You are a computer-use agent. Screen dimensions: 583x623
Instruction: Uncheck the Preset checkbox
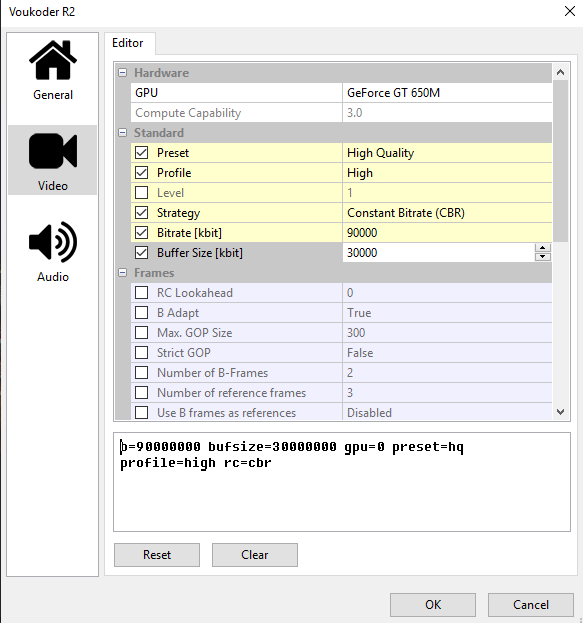click(x=141, y=153)
